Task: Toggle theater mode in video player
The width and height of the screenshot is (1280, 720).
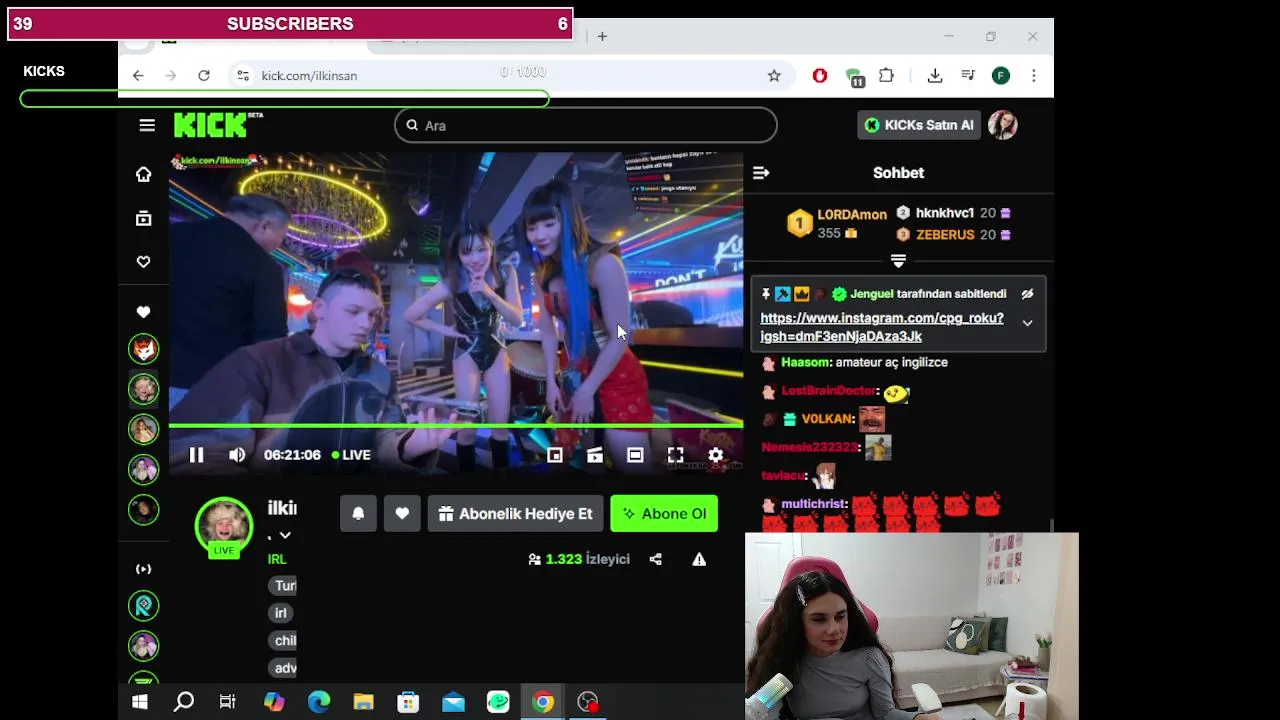Action: 635,455
